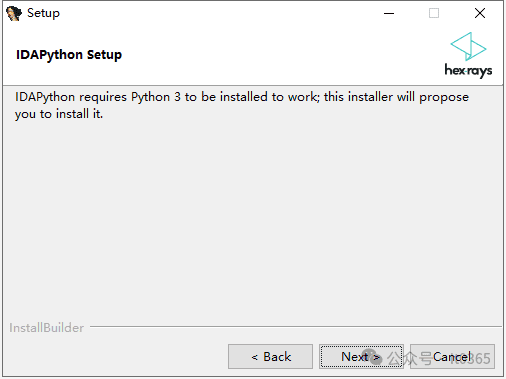The width and height of the screenshot is (506, 379).
Task: Cancel the IDAPython setup
Action: click(x=452, y=357)
